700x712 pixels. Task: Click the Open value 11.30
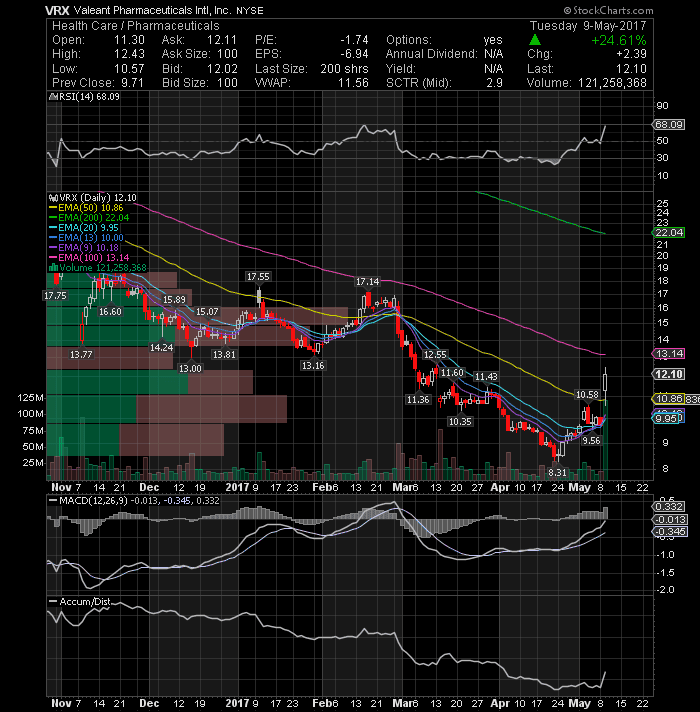(129, 40)
